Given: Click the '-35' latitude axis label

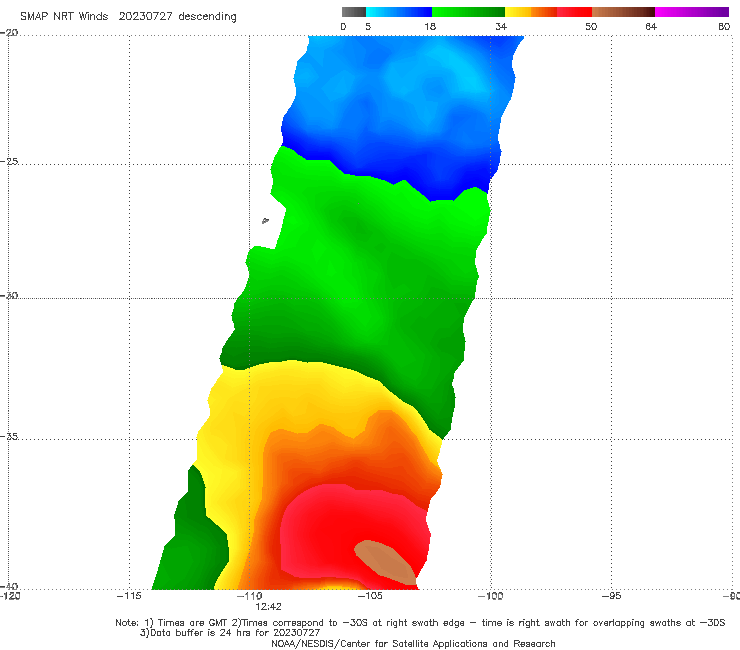Looking at the screenshot, I should pos(9,436).
